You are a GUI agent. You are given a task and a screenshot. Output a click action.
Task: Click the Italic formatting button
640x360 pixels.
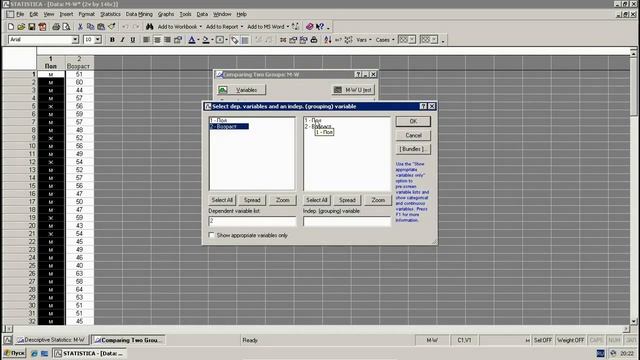[122, 40]
